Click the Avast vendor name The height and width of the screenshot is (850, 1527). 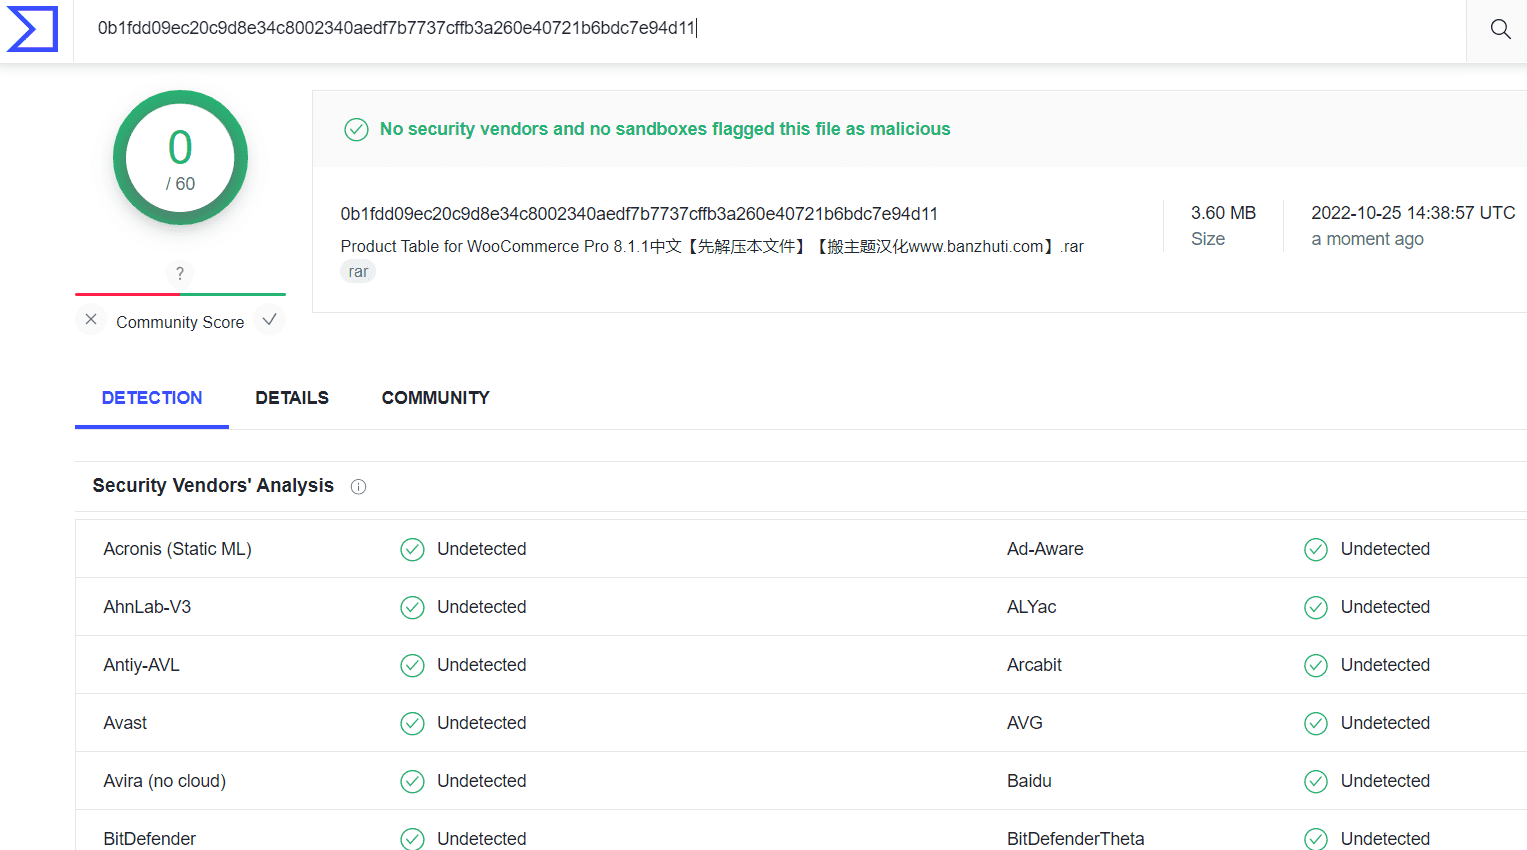125,723
